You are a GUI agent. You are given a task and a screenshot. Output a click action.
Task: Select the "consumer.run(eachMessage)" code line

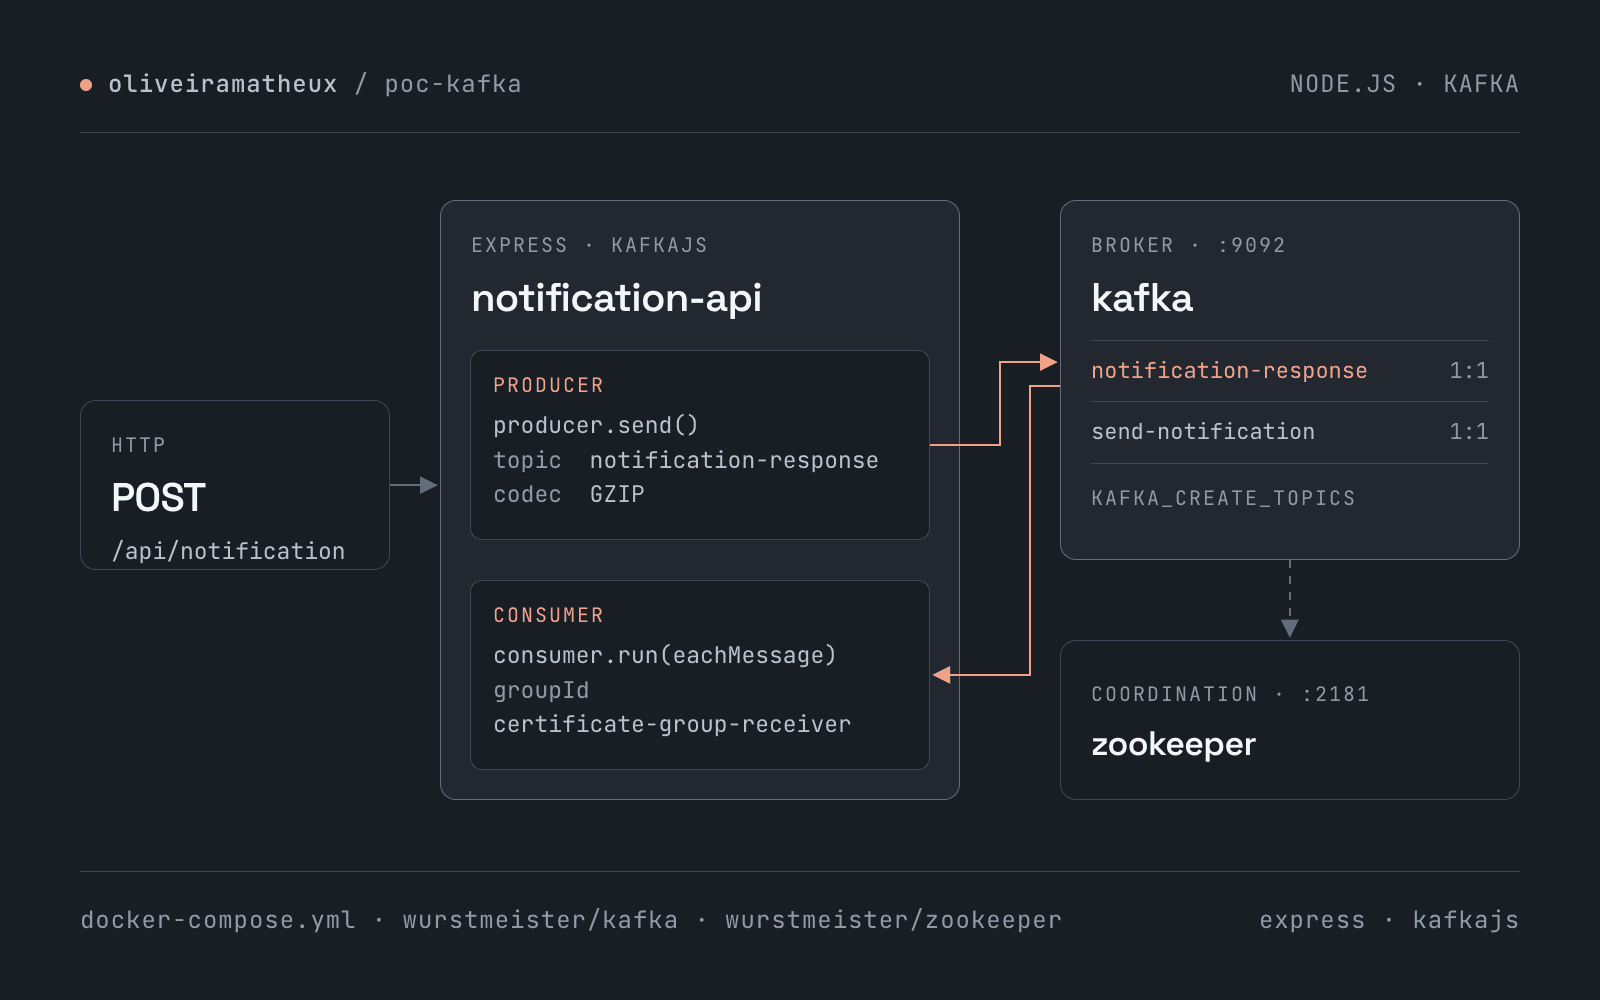pos(664,655)
